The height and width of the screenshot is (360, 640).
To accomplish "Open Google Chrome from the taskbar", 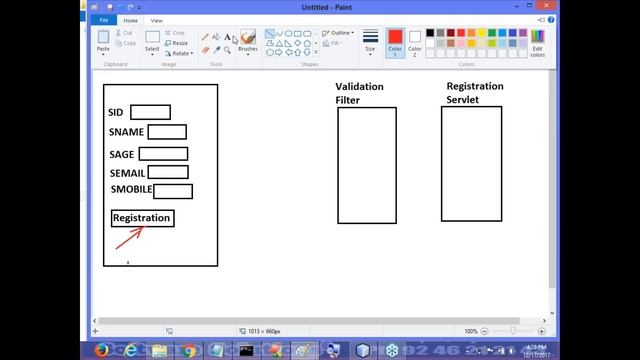I will click(x=188, y=350).
